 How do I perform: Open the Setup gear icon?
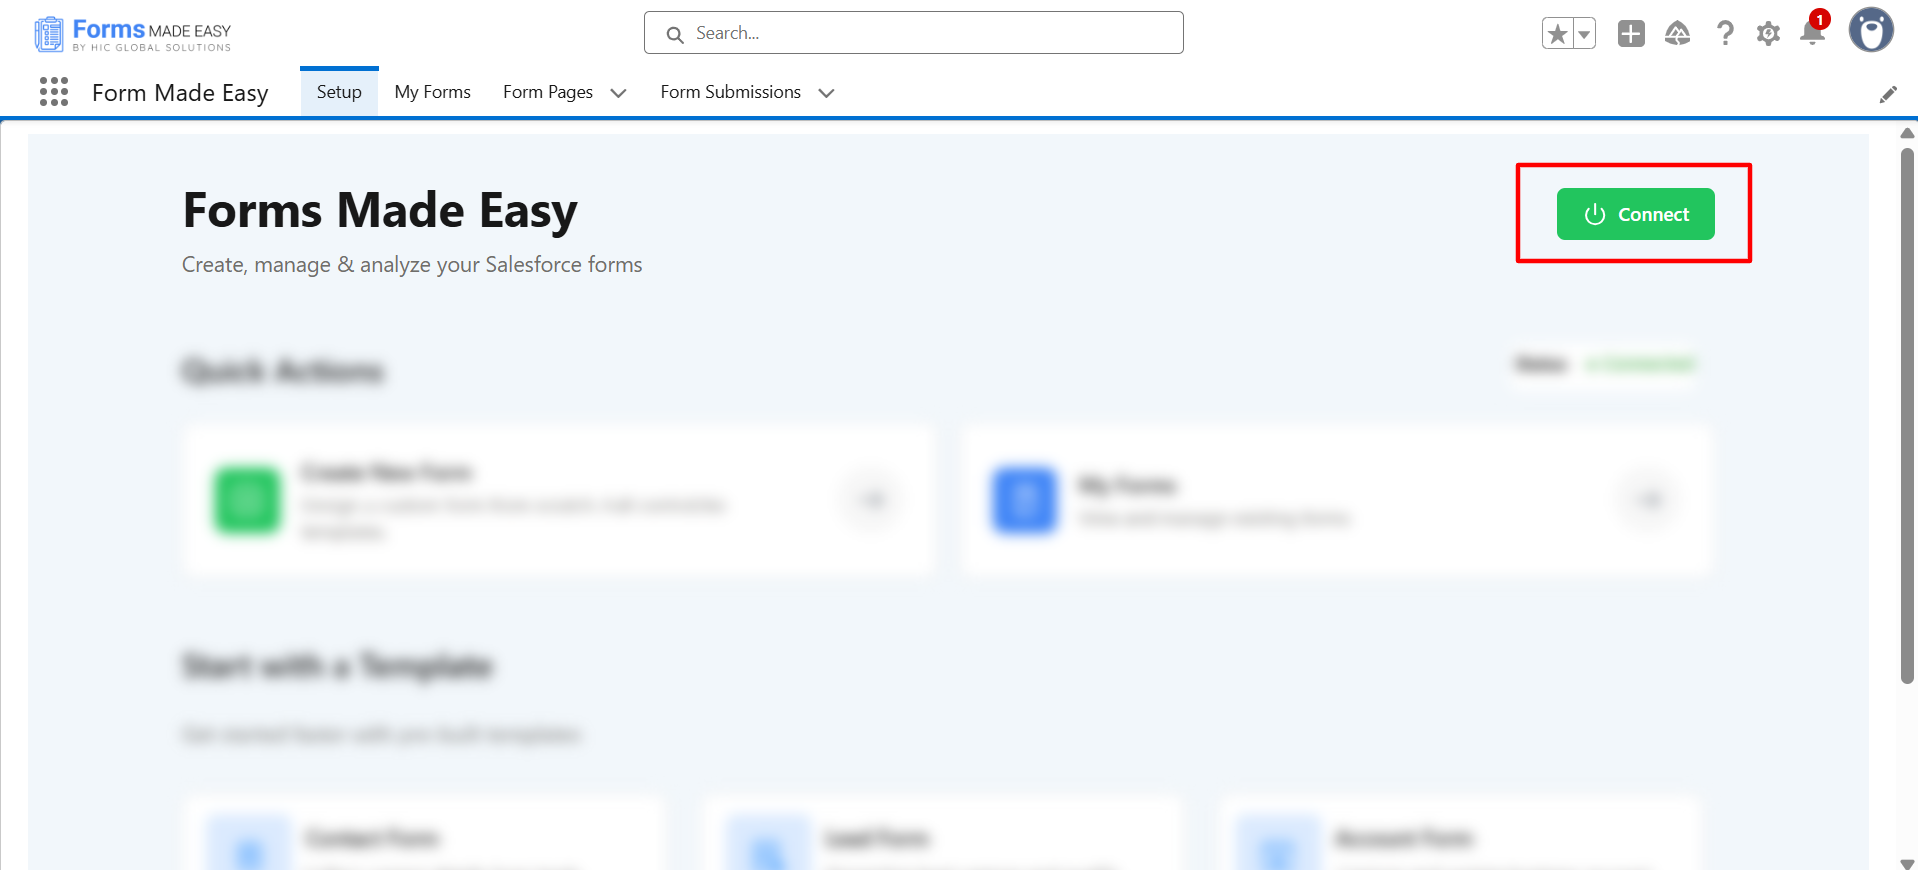[1768, 34]
